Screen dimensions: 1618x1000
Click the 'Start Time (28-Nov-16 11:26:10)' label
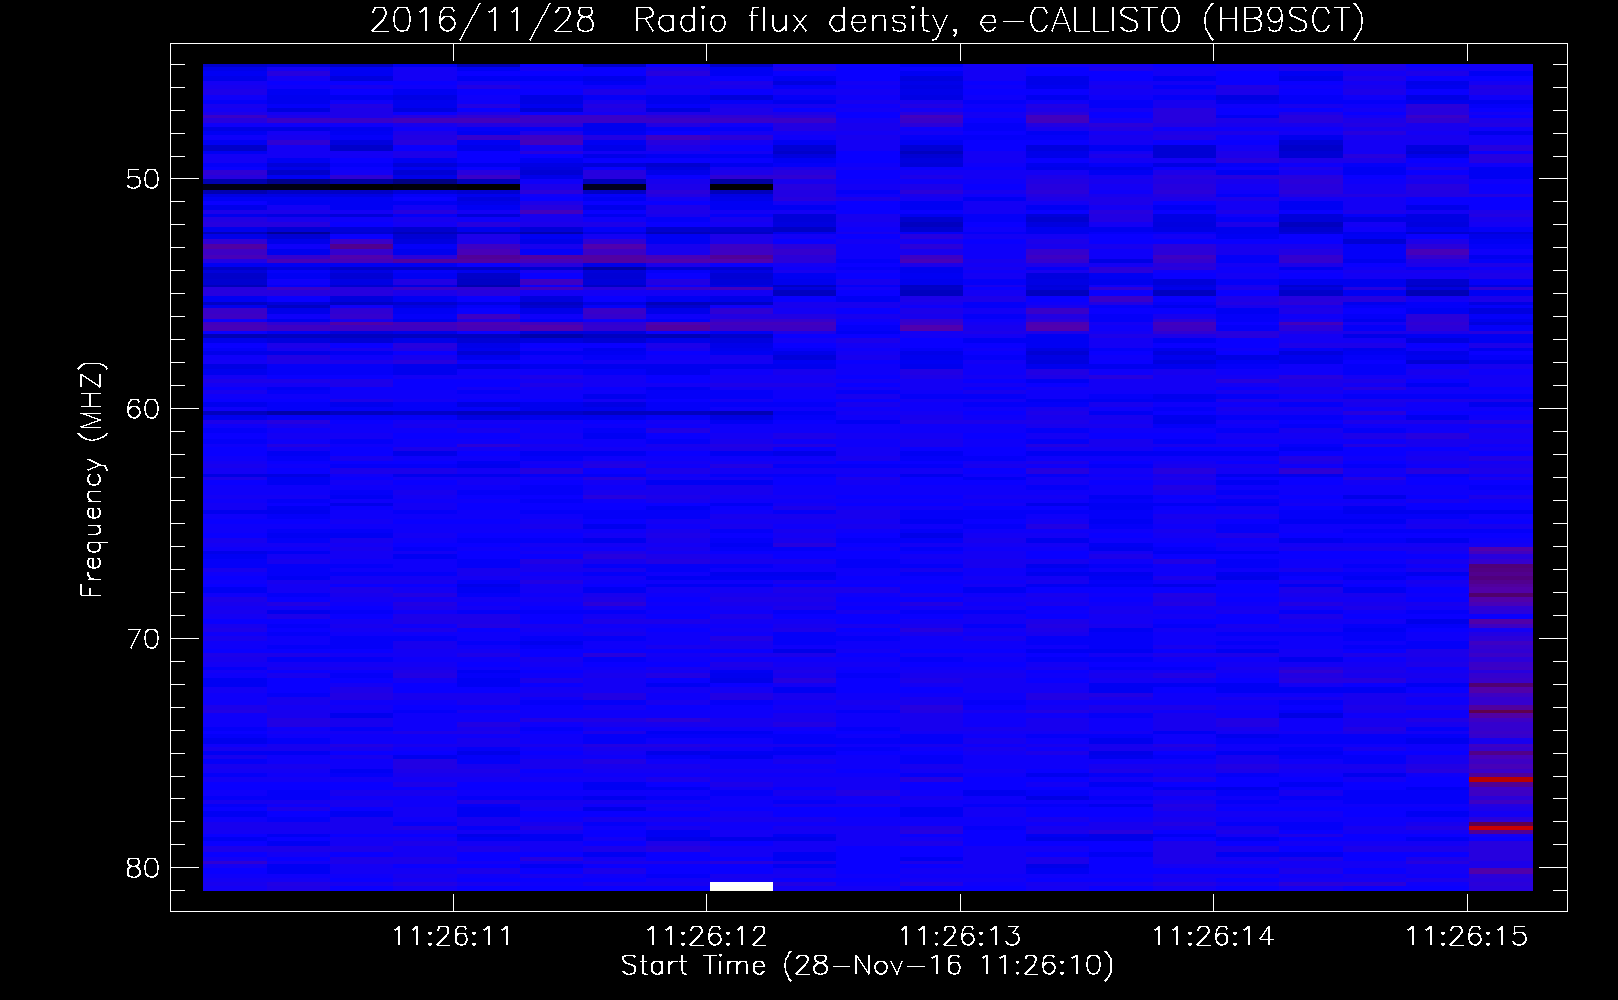(x=867, y=966)
